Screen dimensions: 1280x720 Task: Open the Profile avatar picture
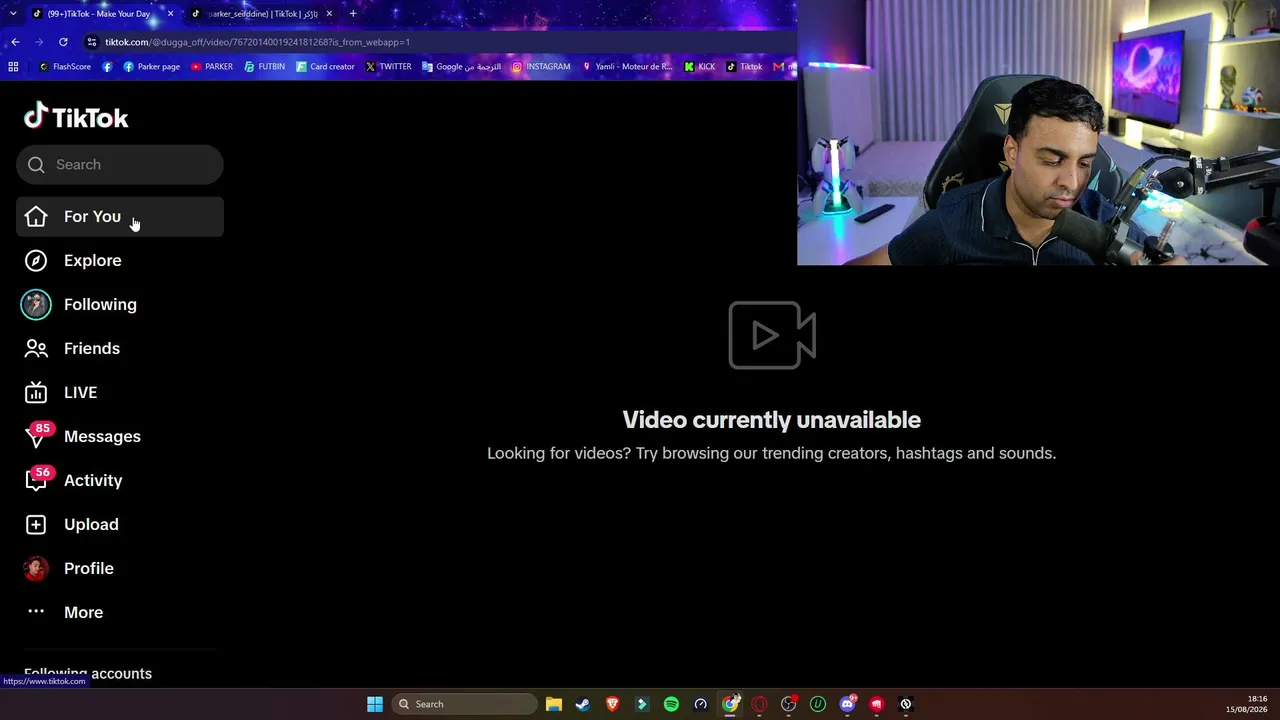[36, 569]
